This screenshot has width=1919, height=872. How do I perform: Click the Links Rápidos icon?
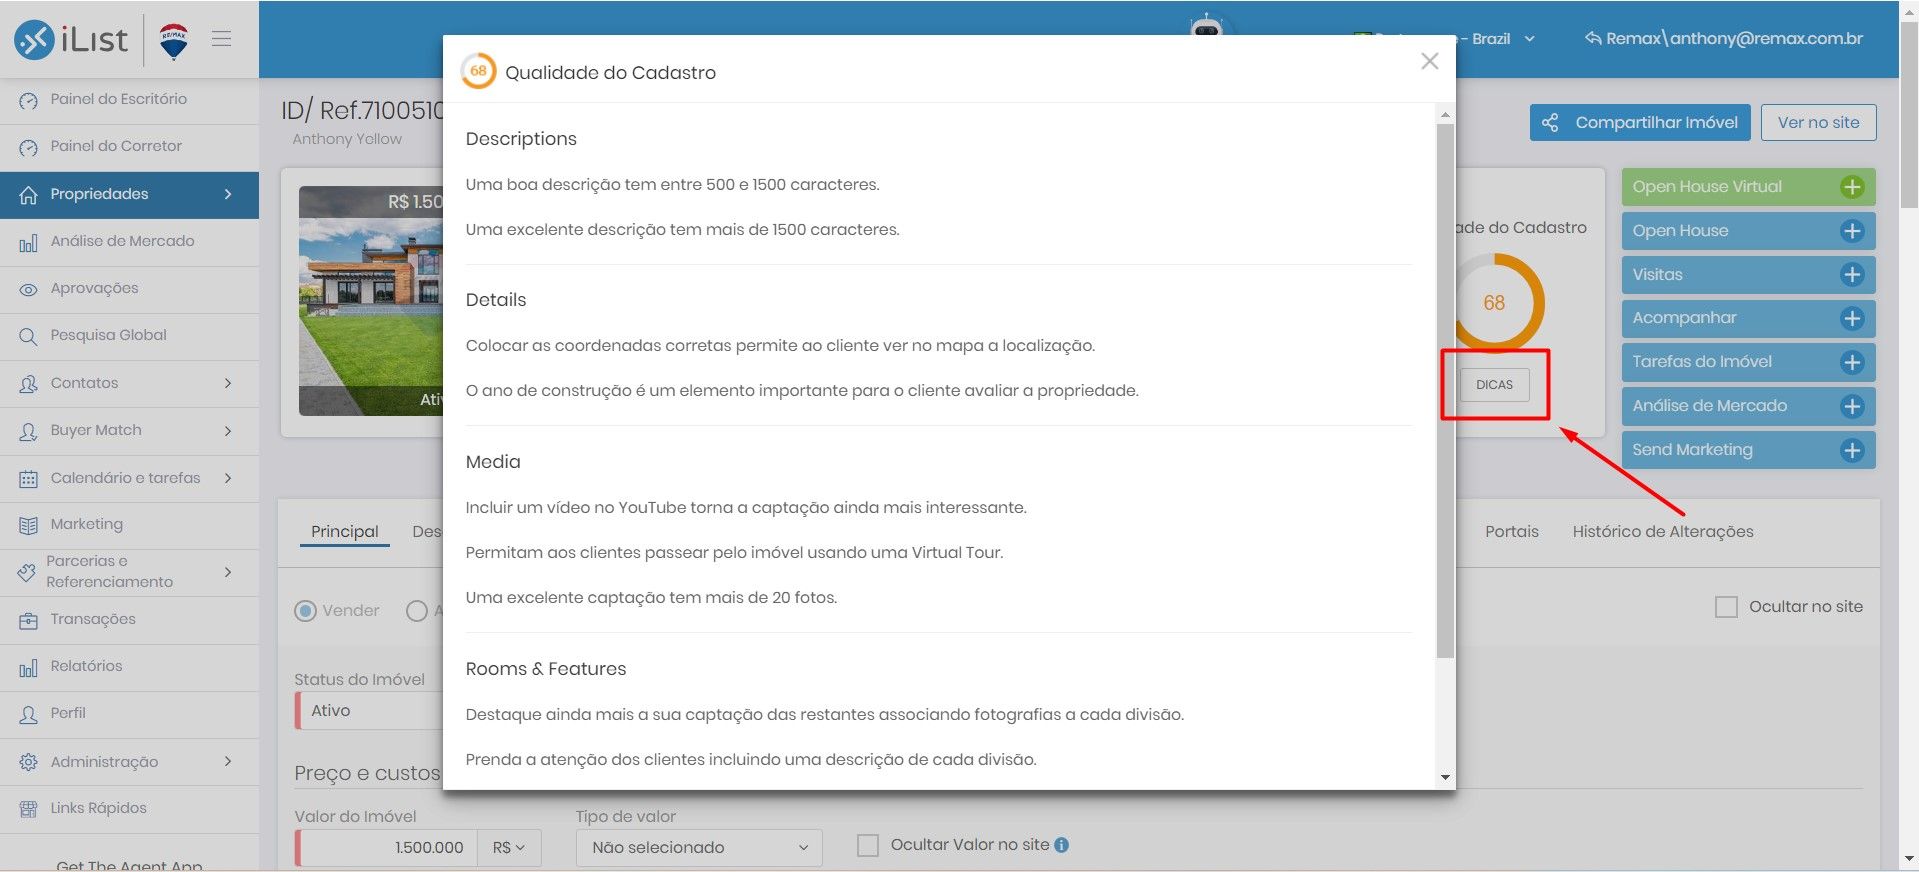(28, 809)
